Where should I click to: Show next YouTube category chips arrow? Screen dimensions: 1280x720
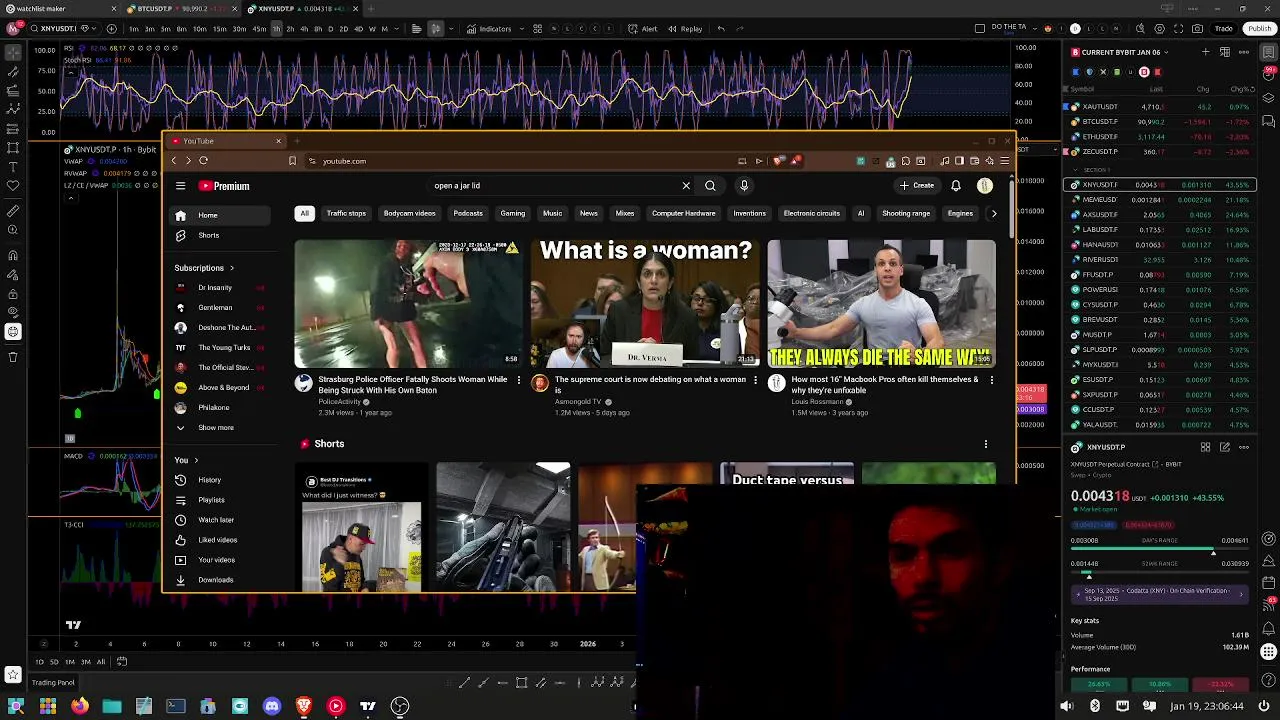[x=993, y=213]
